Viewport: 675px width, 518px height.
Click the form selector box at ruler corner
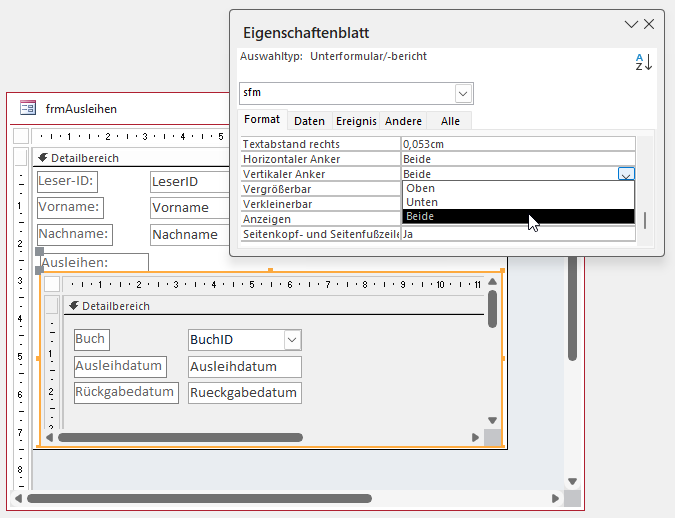(x=20, y=136)
